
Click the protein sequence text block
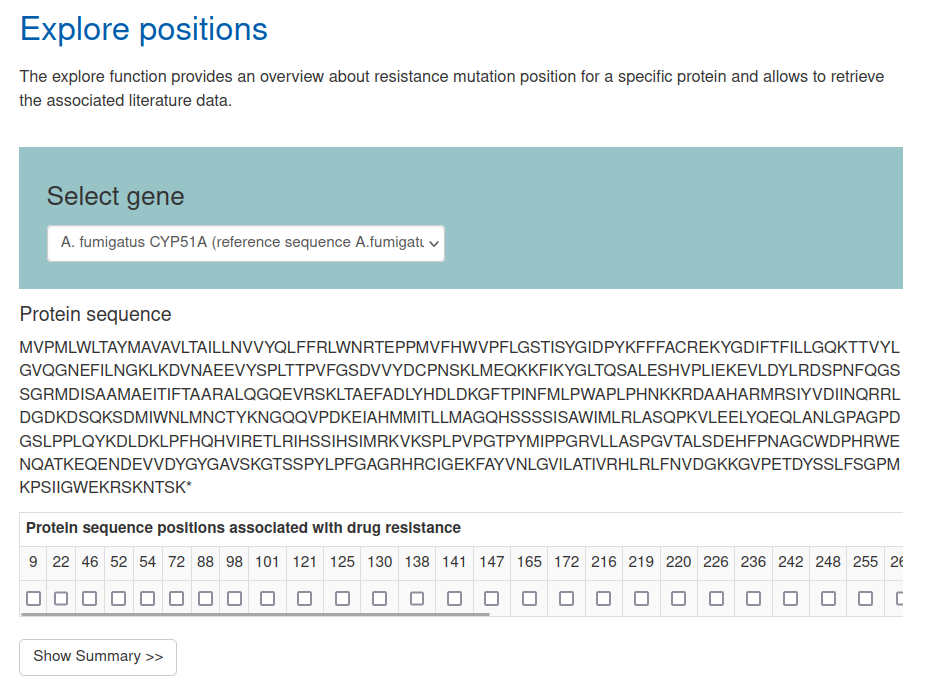point(460,417)
